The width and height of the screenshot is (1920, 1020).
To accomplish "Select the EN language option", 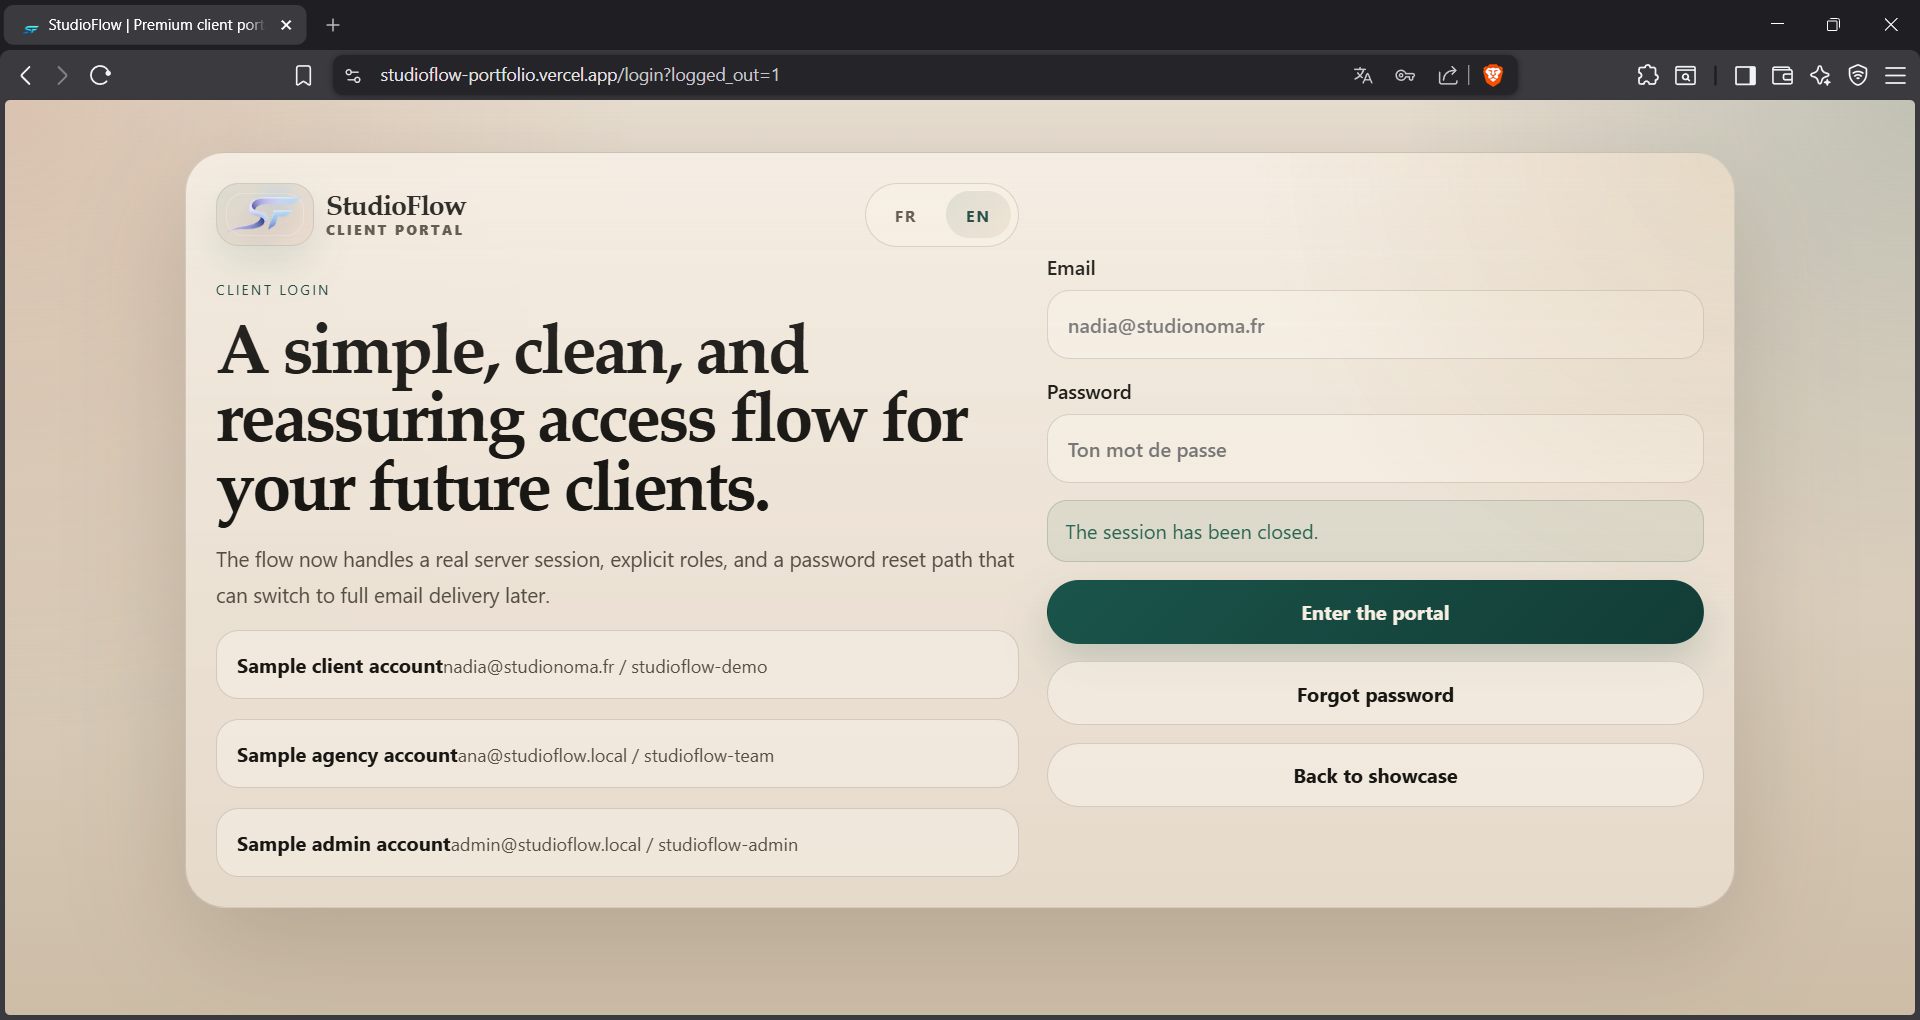I will [977, 216].
